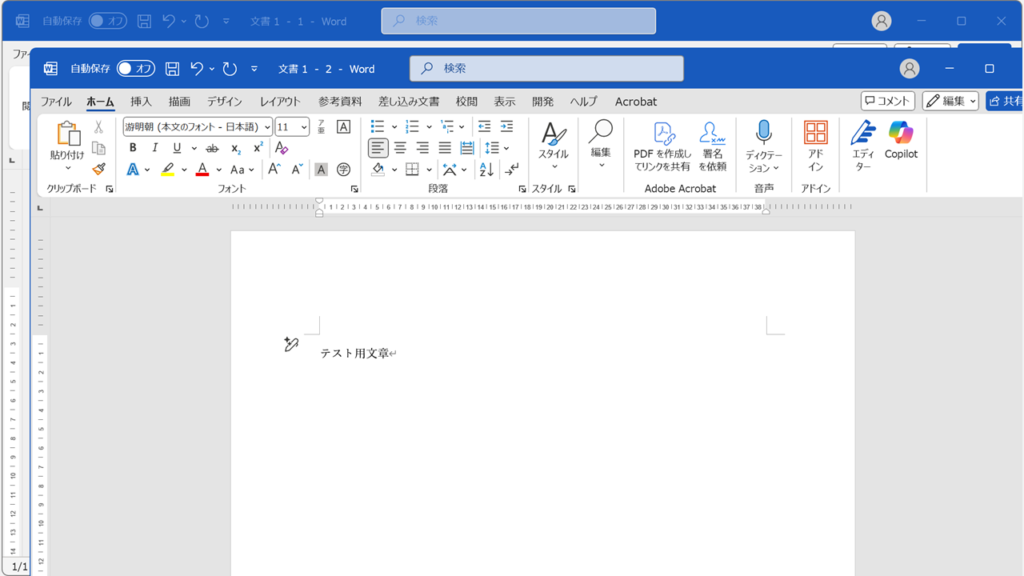Click the Request Signatures (署名を依頼) icon
Image resolution: width=1024 pixels, height=576 pixels.
712,134
